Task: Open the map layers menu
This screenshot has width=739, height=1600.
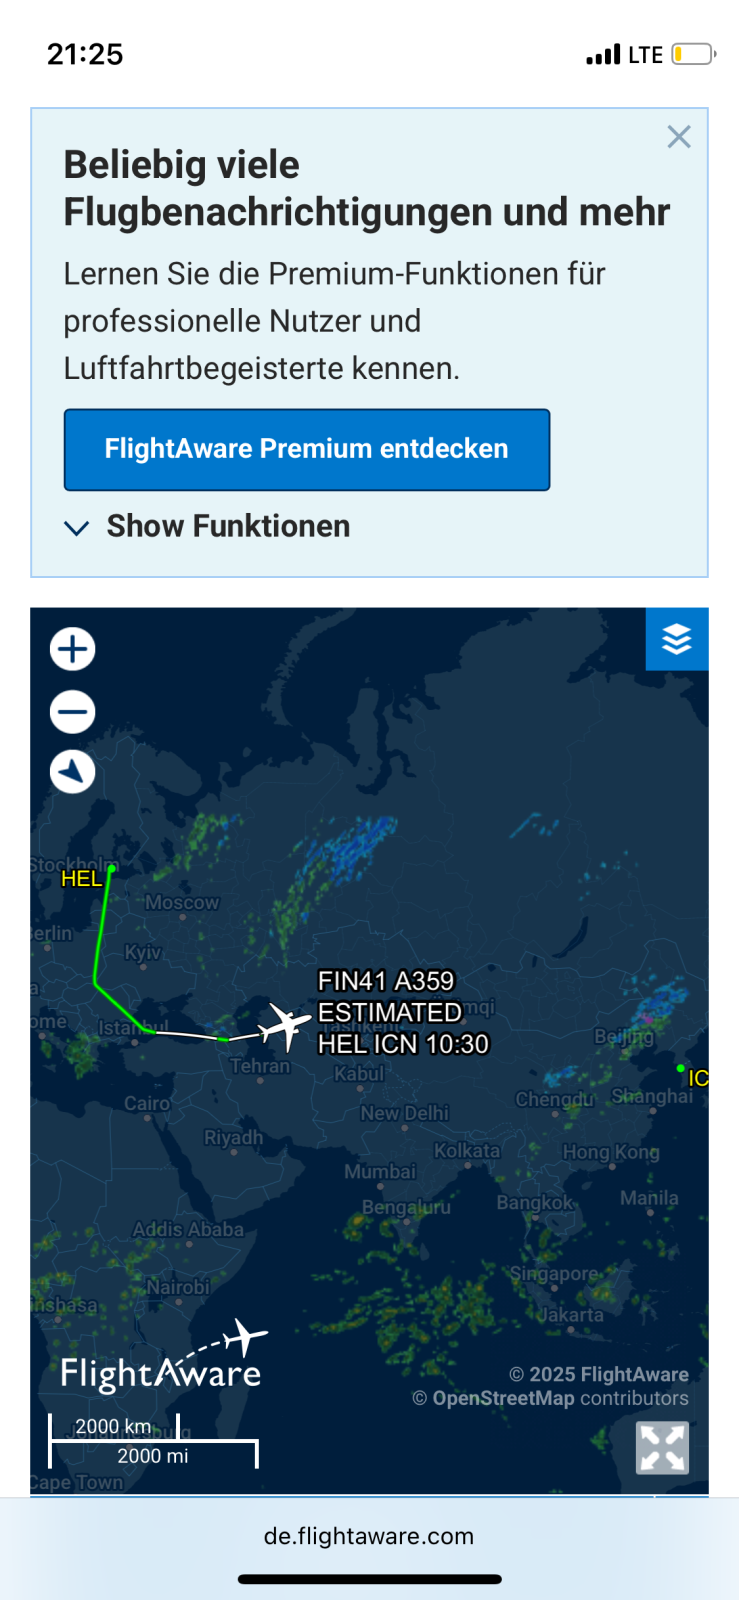Action: [x=677, y=639]
